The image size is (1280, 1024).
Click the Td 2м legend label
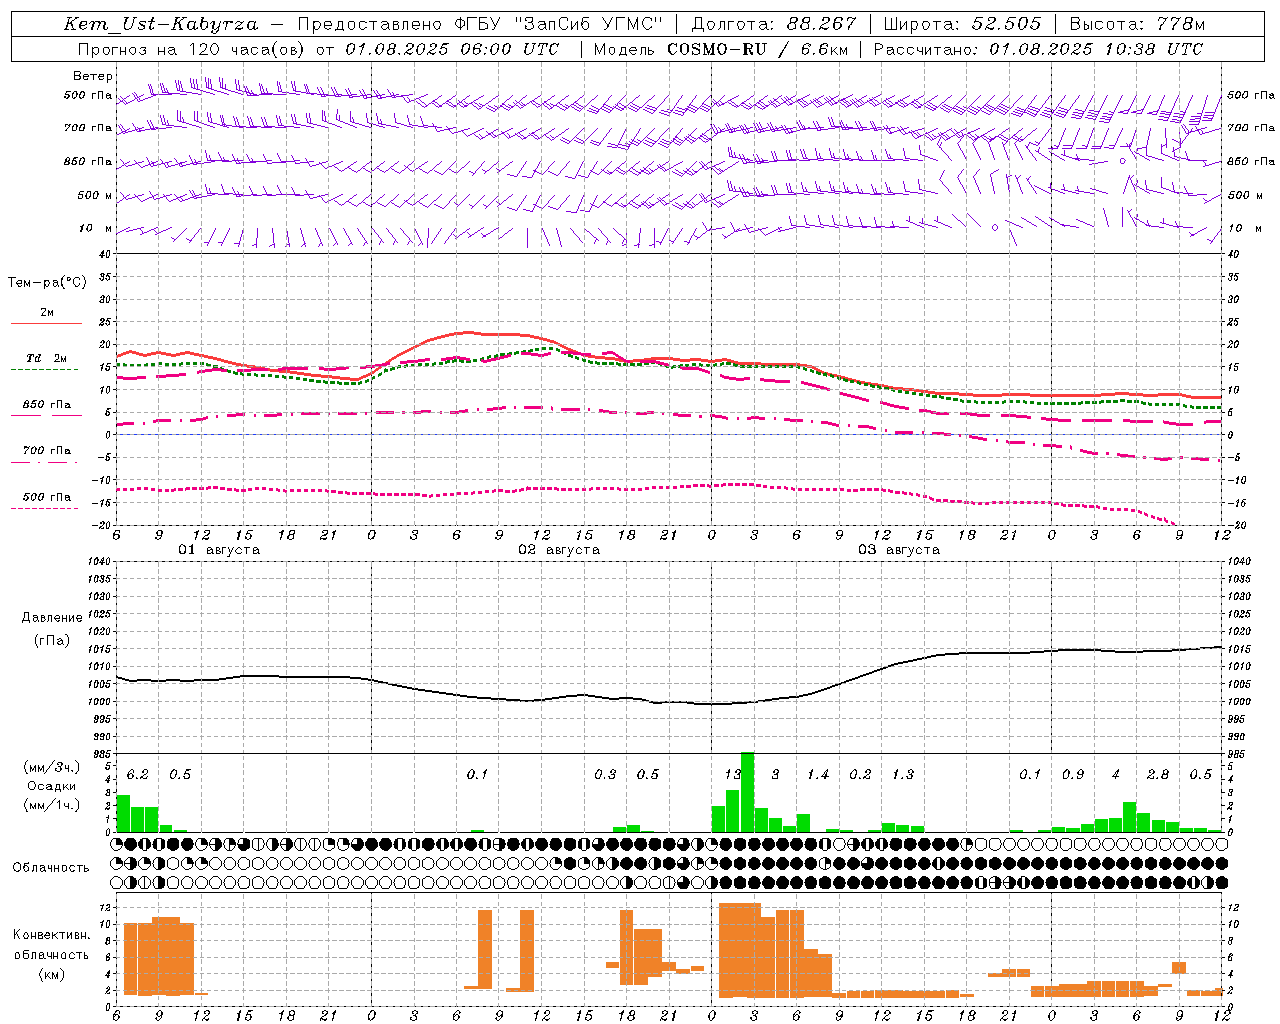46,358
